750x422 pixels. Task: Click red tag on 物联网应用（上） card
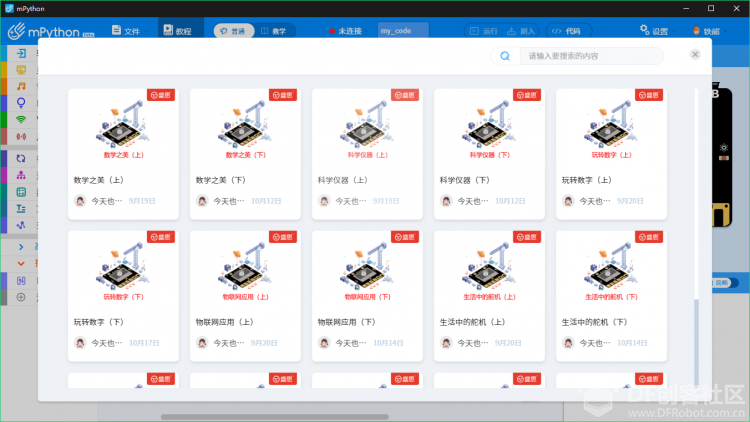(283, 237)
